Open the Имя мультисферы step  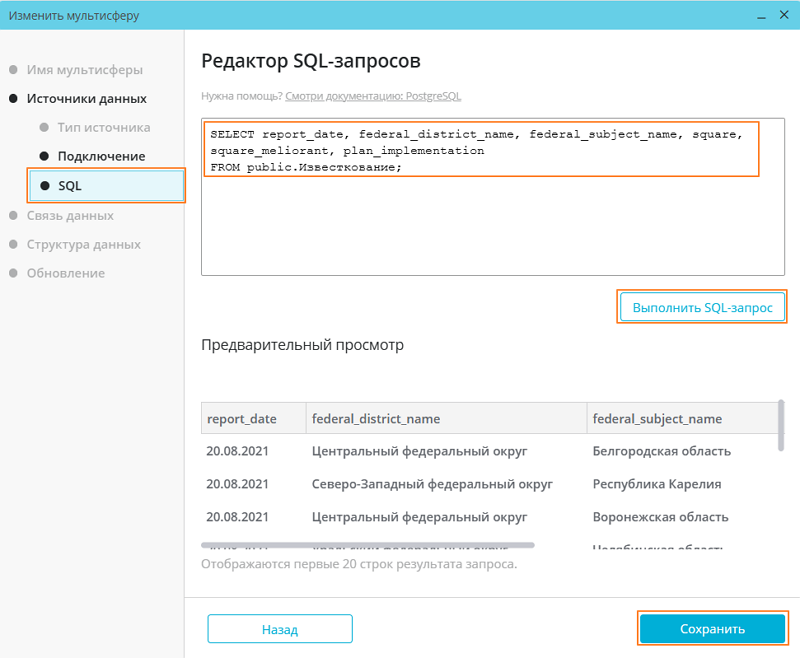point(85,70)
